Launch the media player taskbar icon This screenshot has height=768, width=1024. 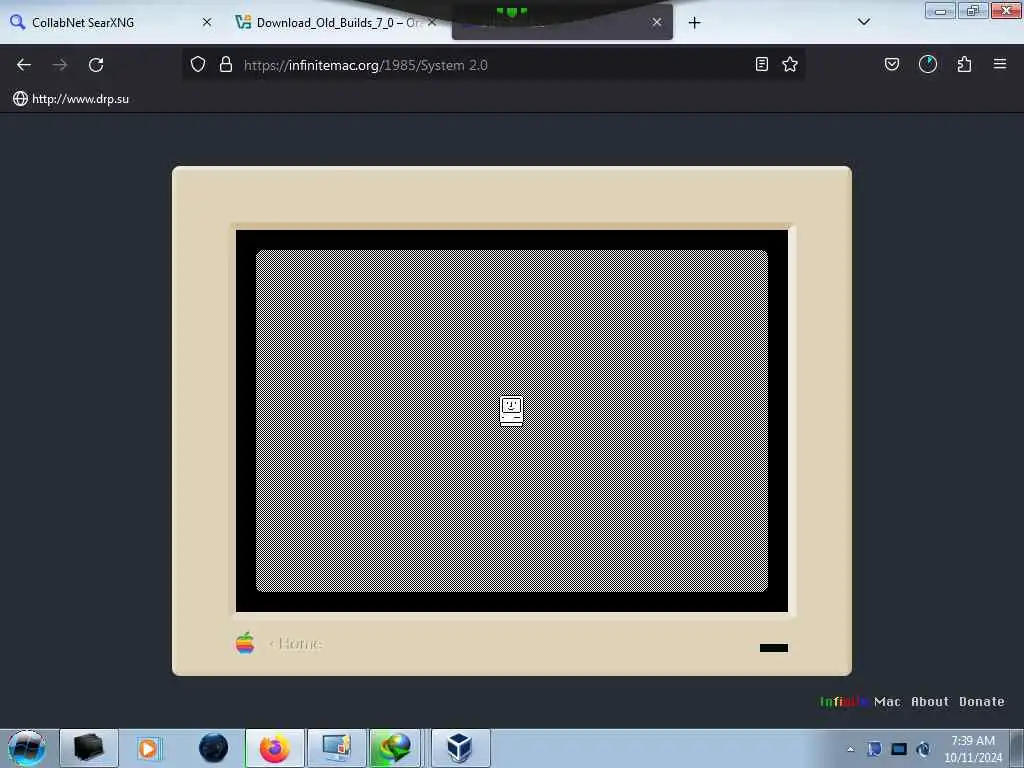(148, 748)
